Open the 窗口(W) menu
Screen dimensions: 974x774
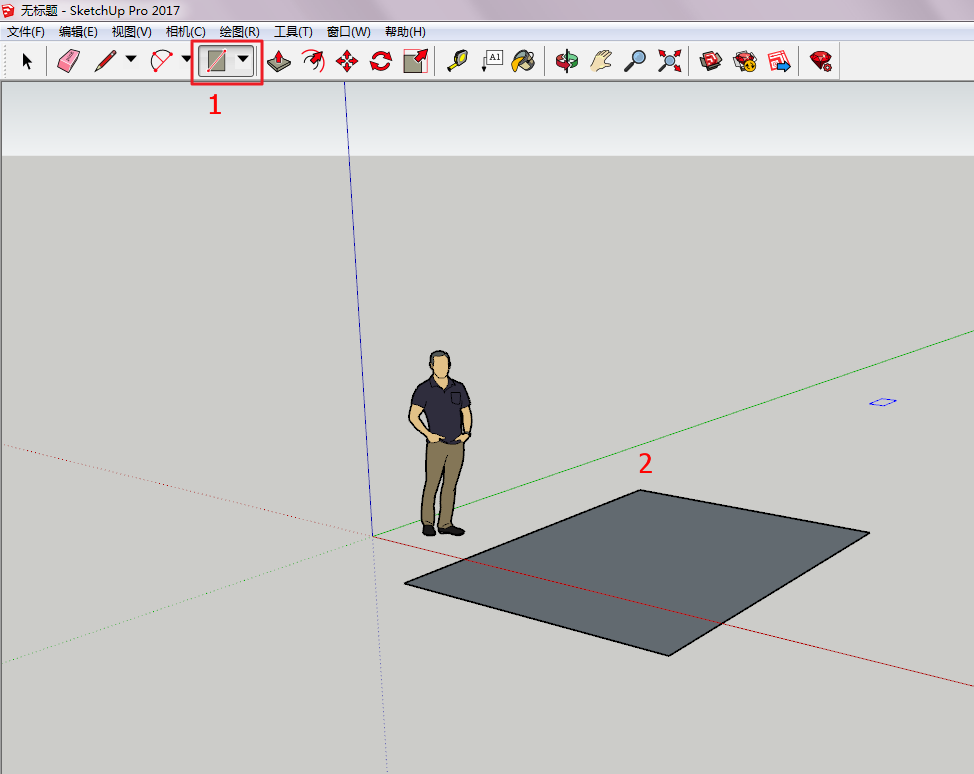click(x=348, y=32)
